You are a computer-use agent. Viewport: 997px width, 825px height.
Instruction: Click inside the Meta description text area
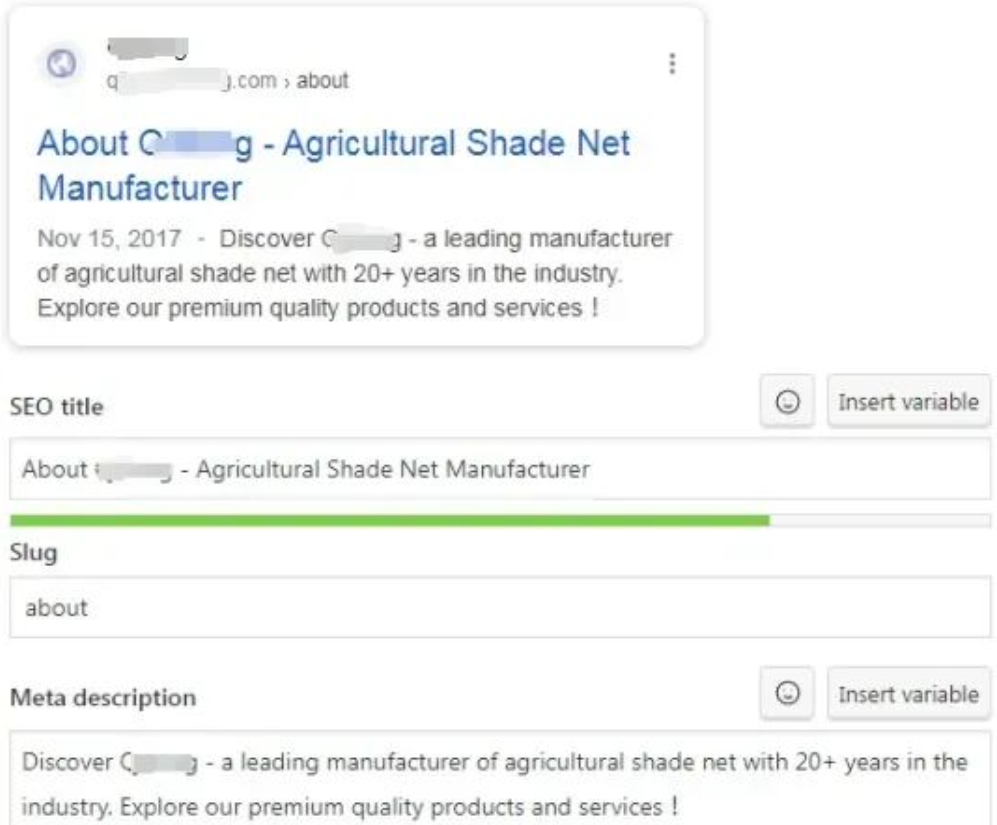coord(500,779)
